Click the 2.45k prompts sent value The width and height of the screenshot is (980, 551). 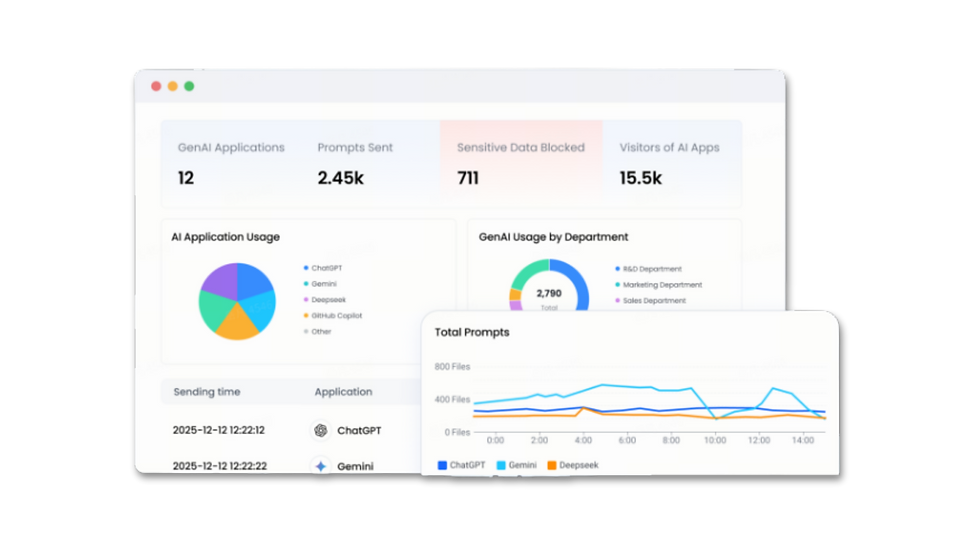tap(341, 178)
